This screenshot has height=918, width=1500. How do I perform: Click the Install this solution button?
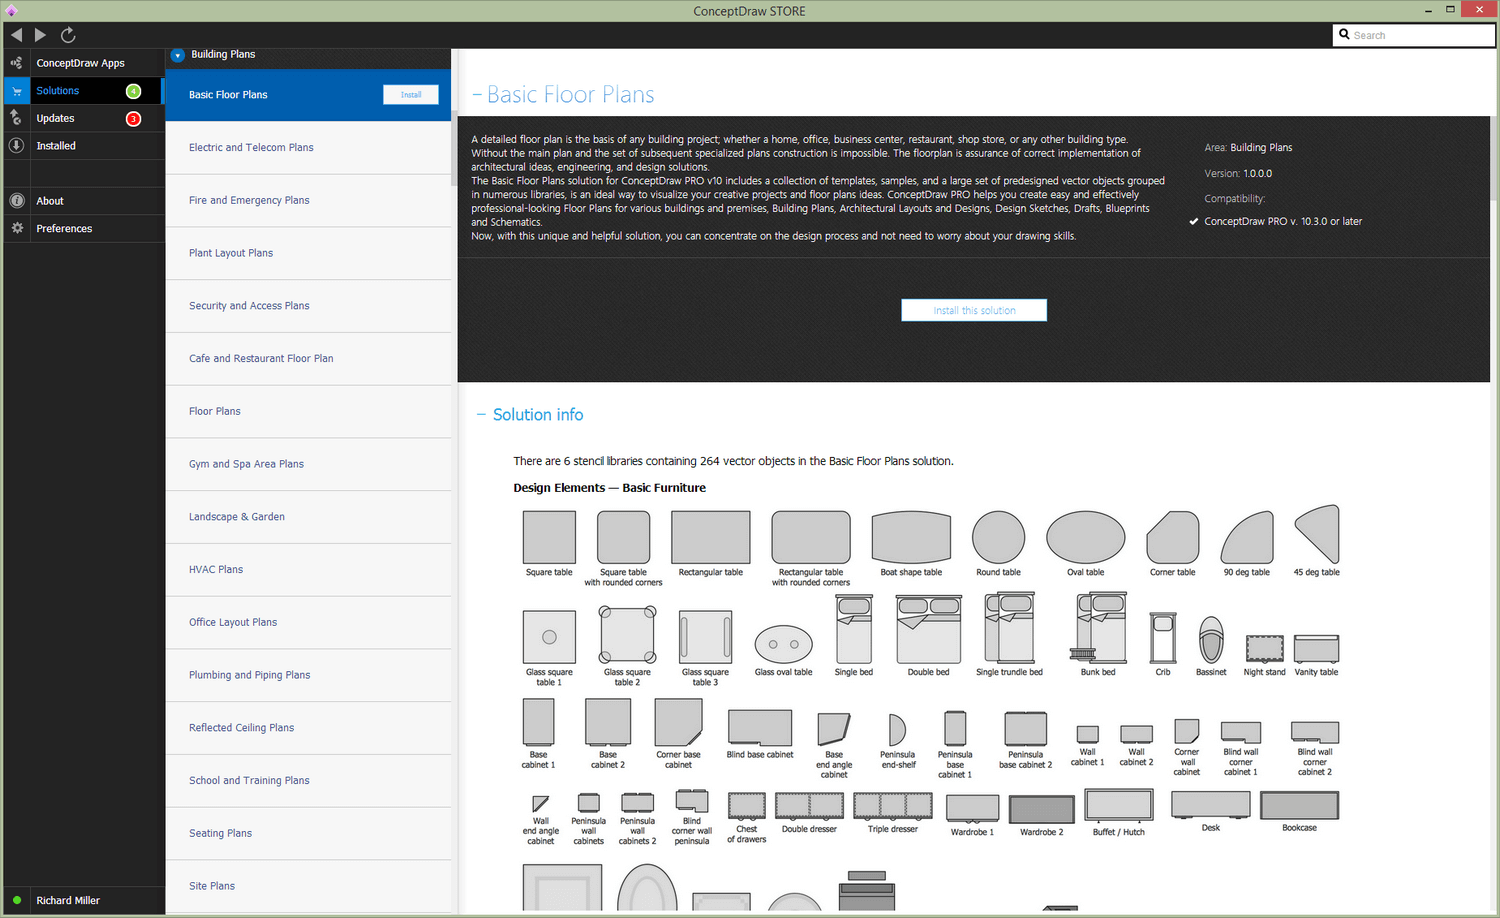tap(974, 310)
